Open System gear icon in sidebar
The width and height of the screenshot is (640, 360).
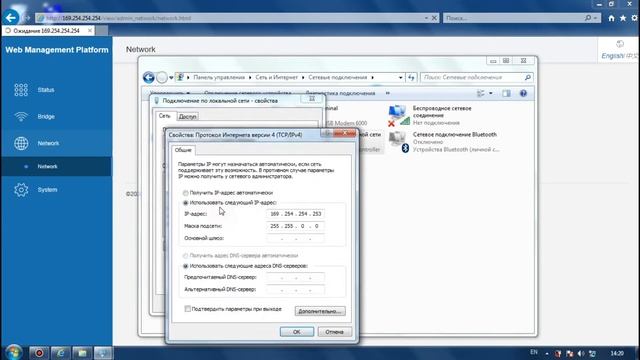(21, 190)
